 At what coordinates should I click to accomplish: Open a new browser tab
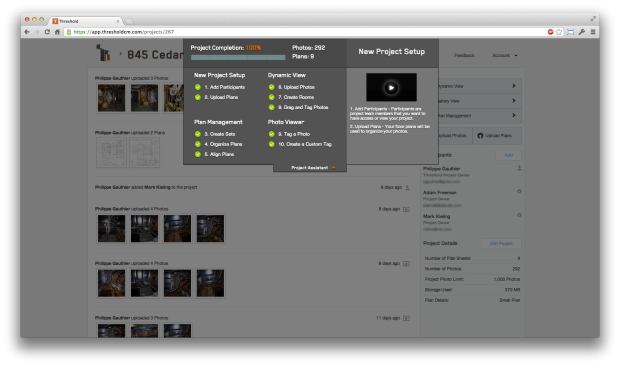(x=129, y=21)
